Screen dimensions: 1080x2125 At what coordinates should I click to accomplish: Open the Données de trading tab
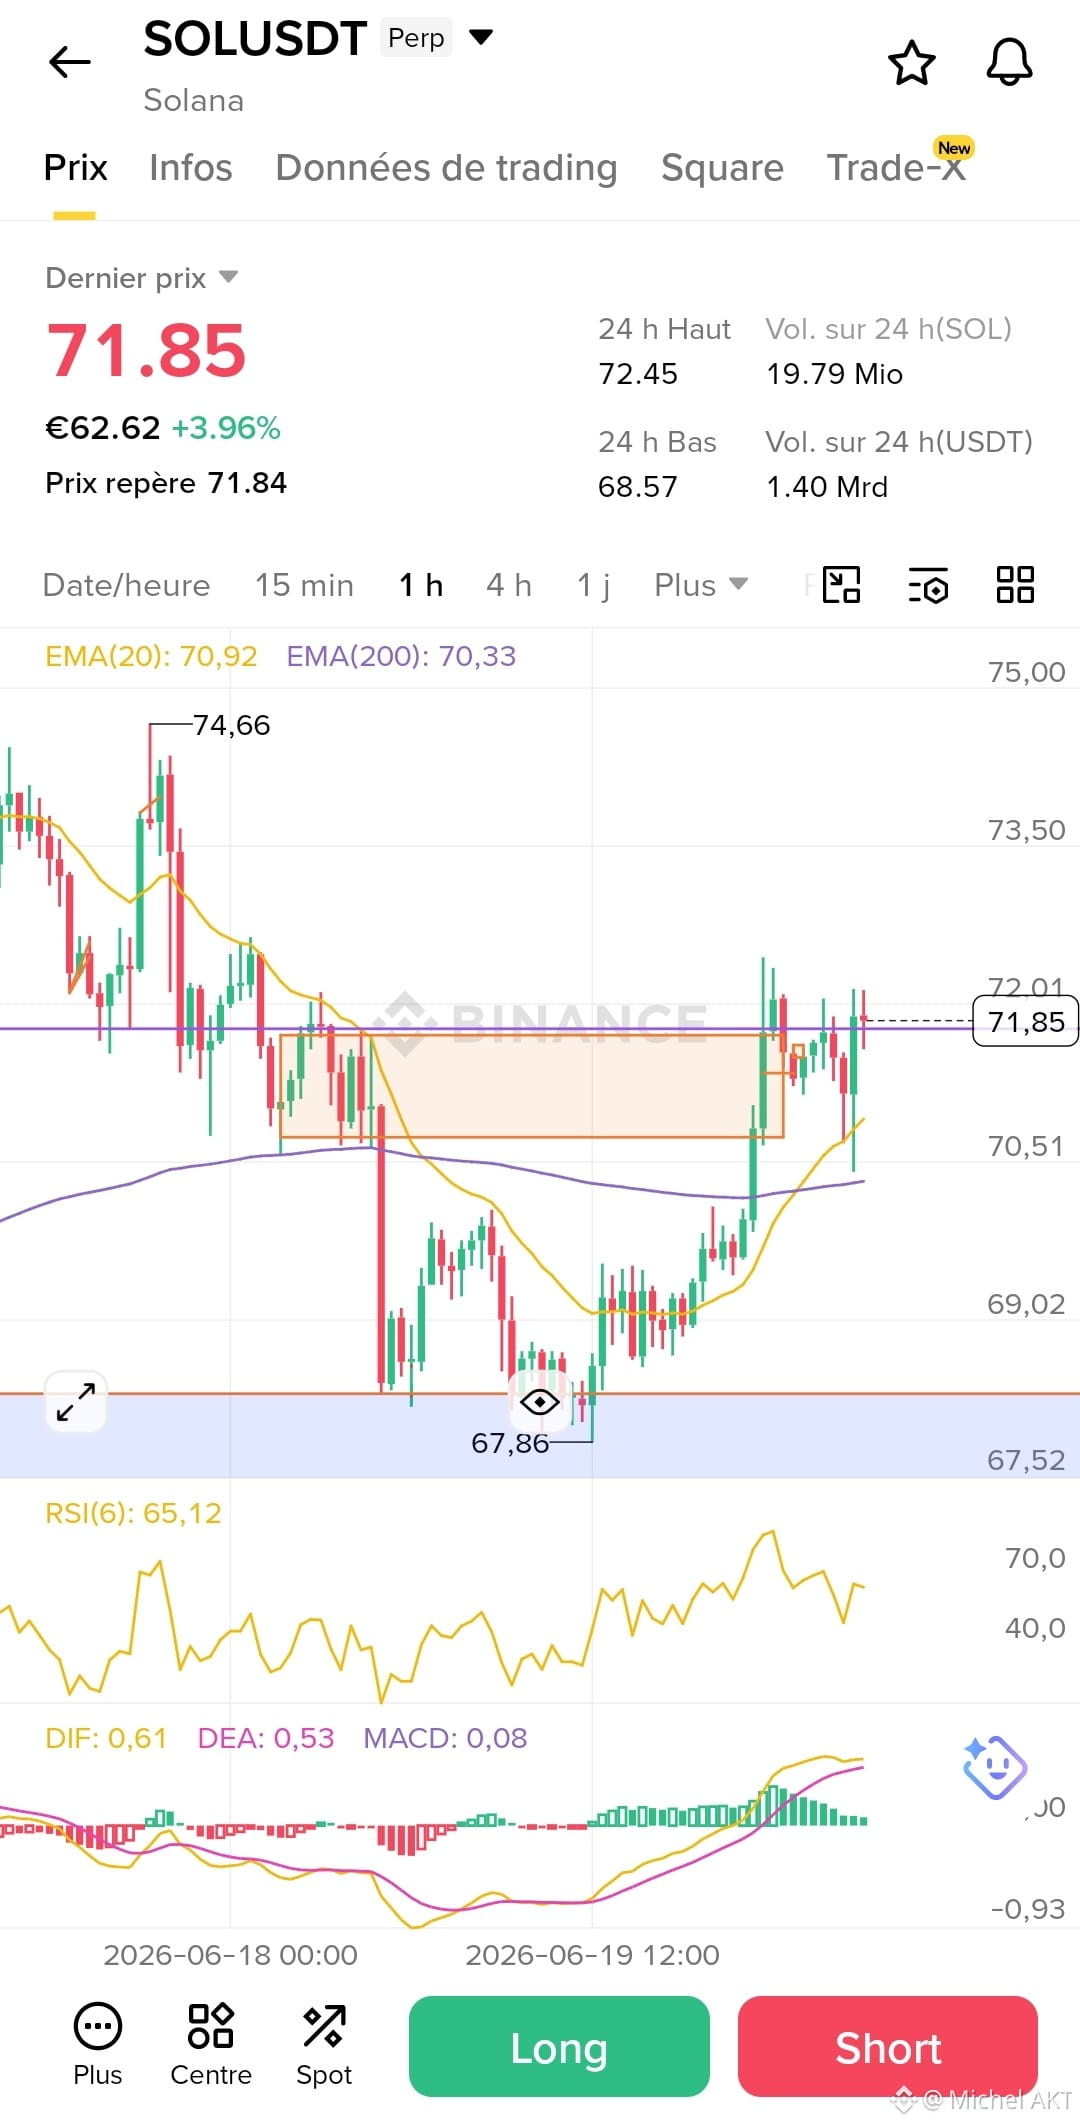(446, 168)
